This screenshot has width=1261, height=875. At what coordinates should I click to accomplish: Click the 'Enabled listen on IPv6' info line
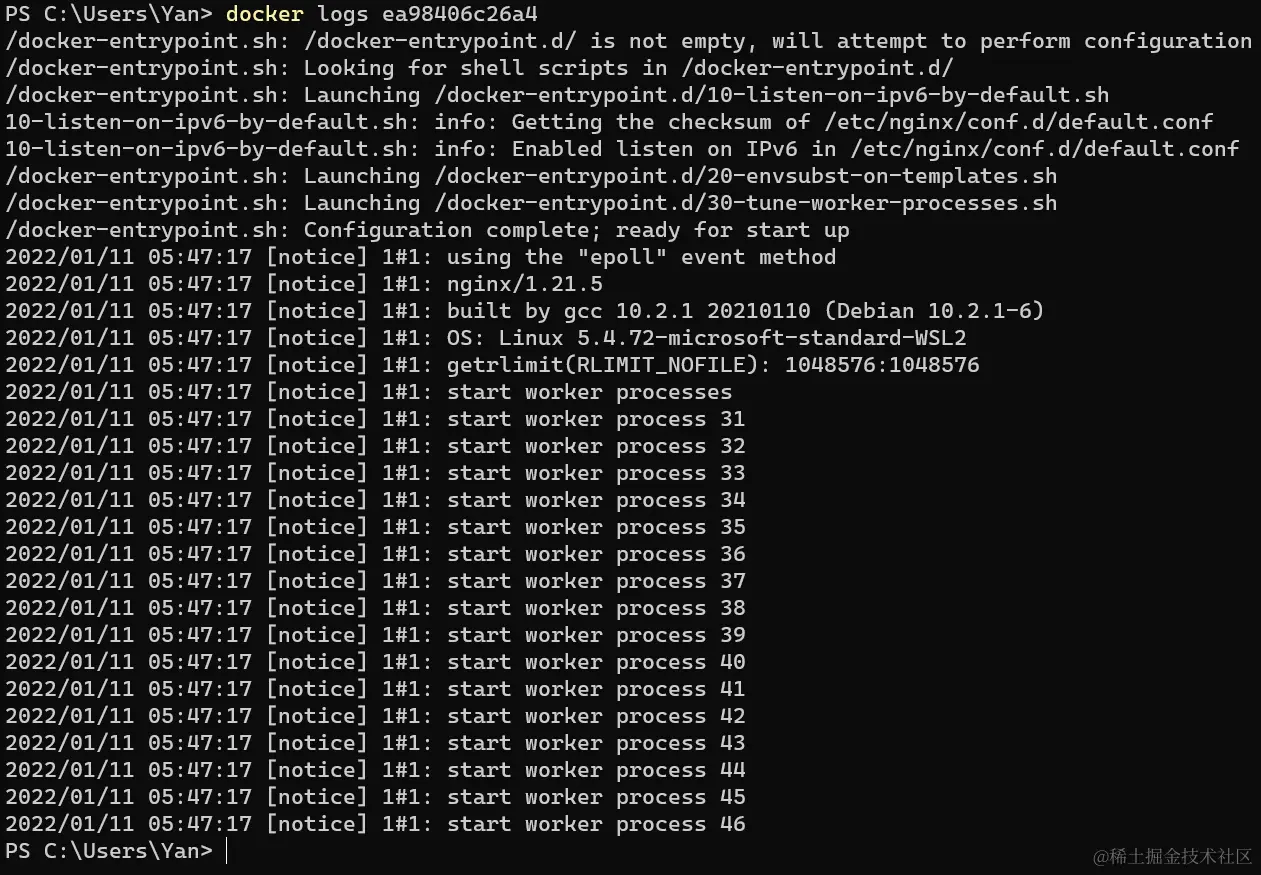point(622,149)
